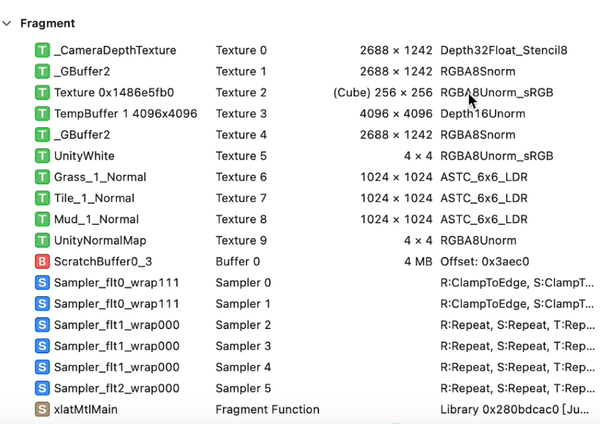Click the texture icon for Texture 0x1486e5fb0
This screenshot has height=424, width=600.
pos(42,93)
